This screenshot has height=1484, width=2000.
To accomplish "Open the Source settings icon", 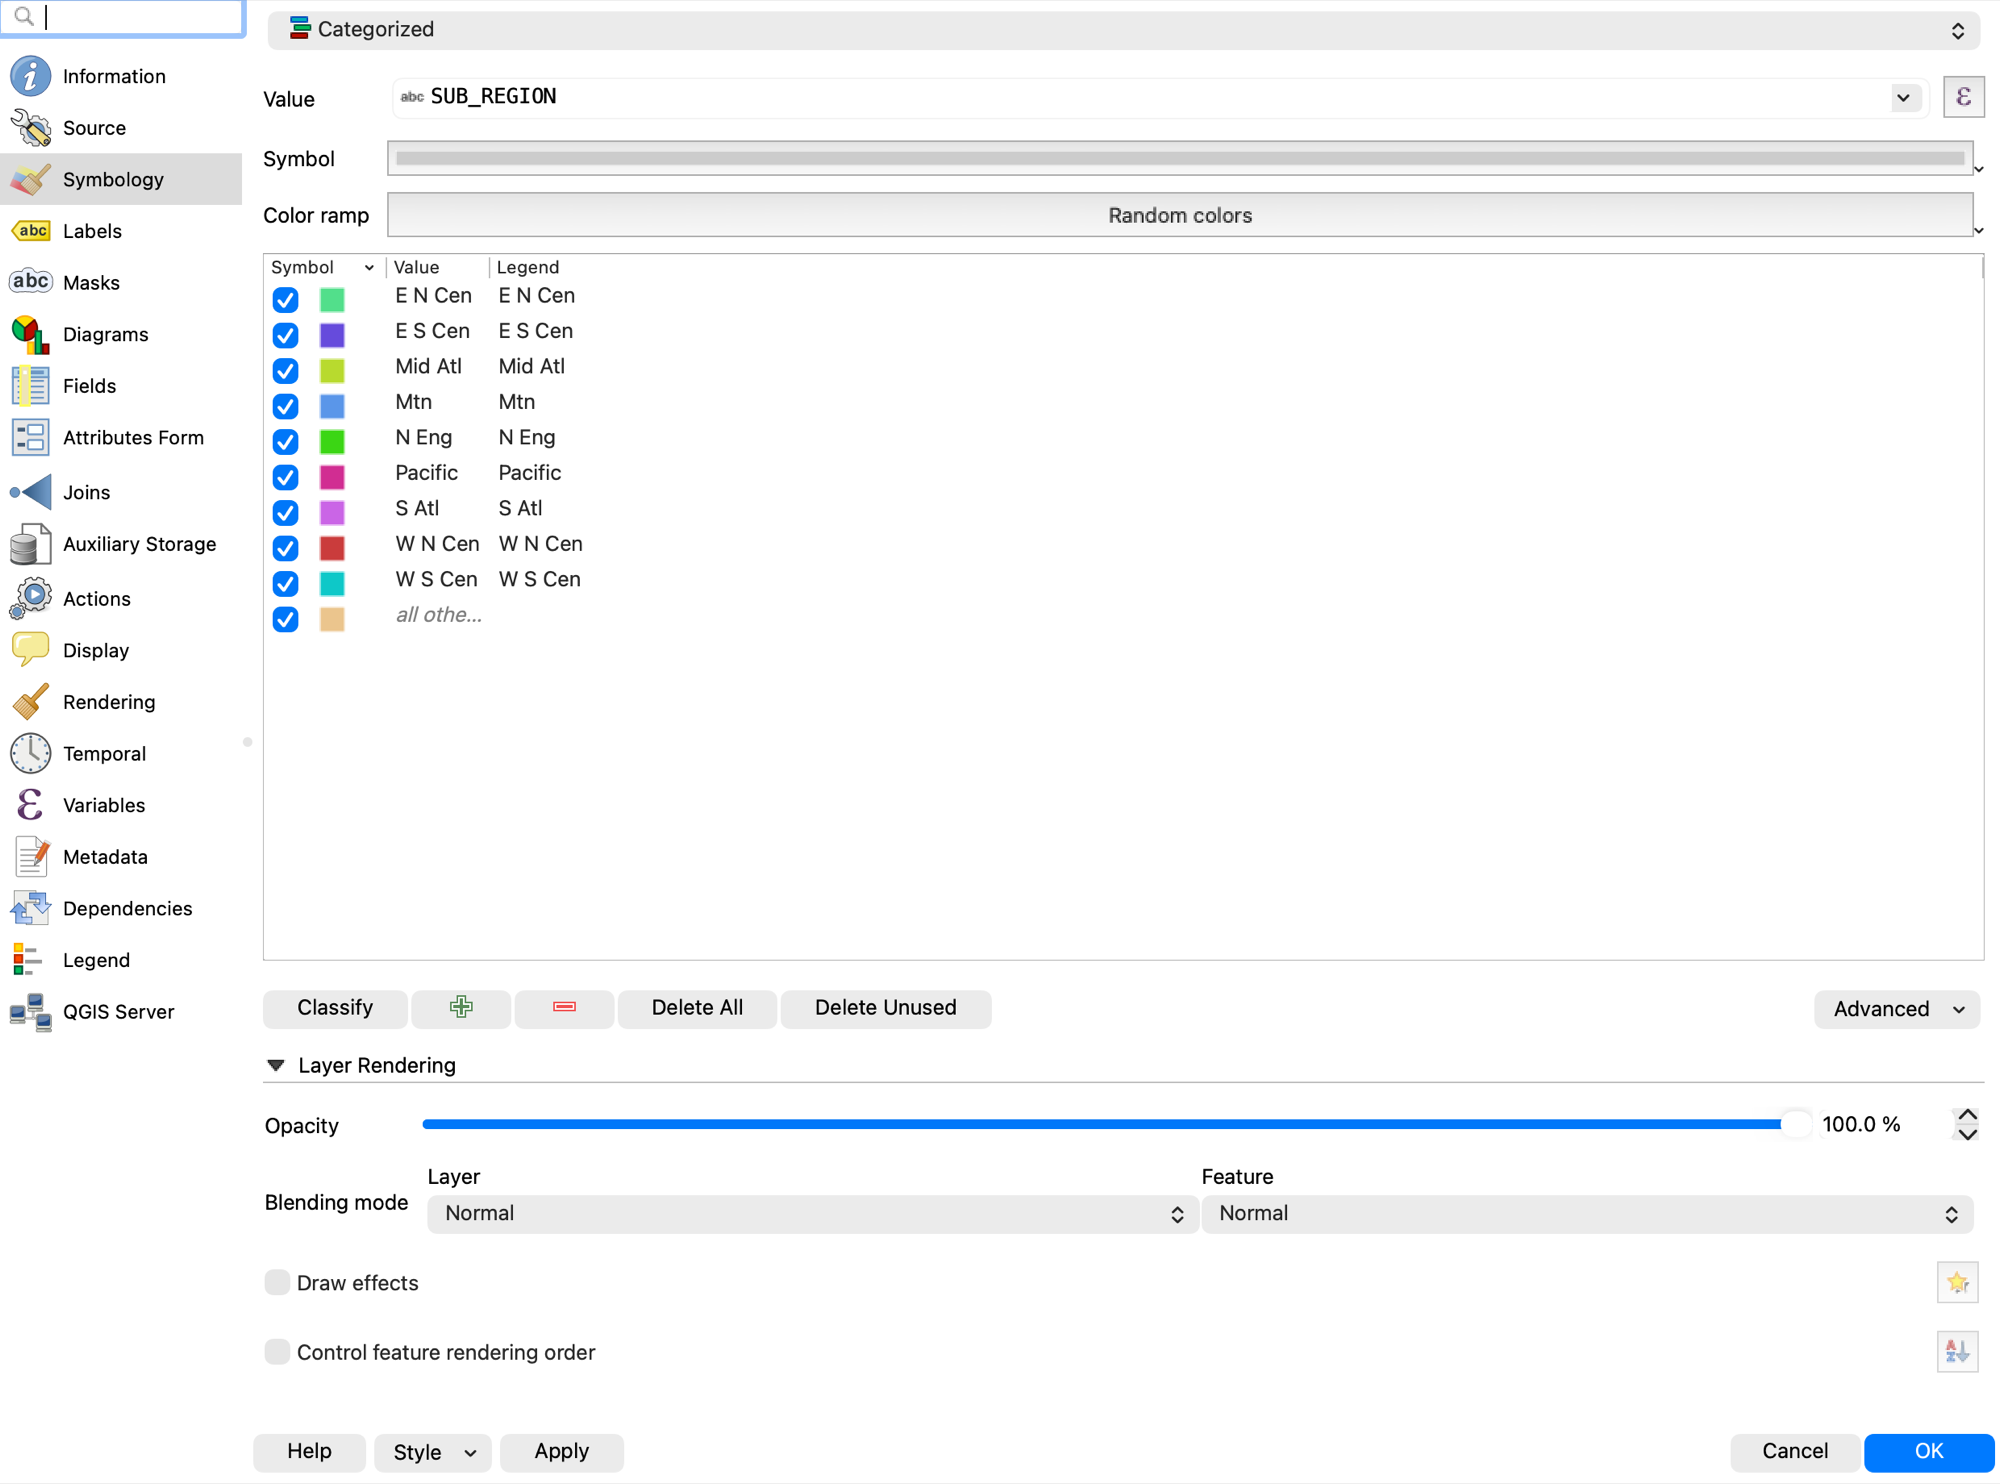I will pyautogui.click(x=30, y=128).
